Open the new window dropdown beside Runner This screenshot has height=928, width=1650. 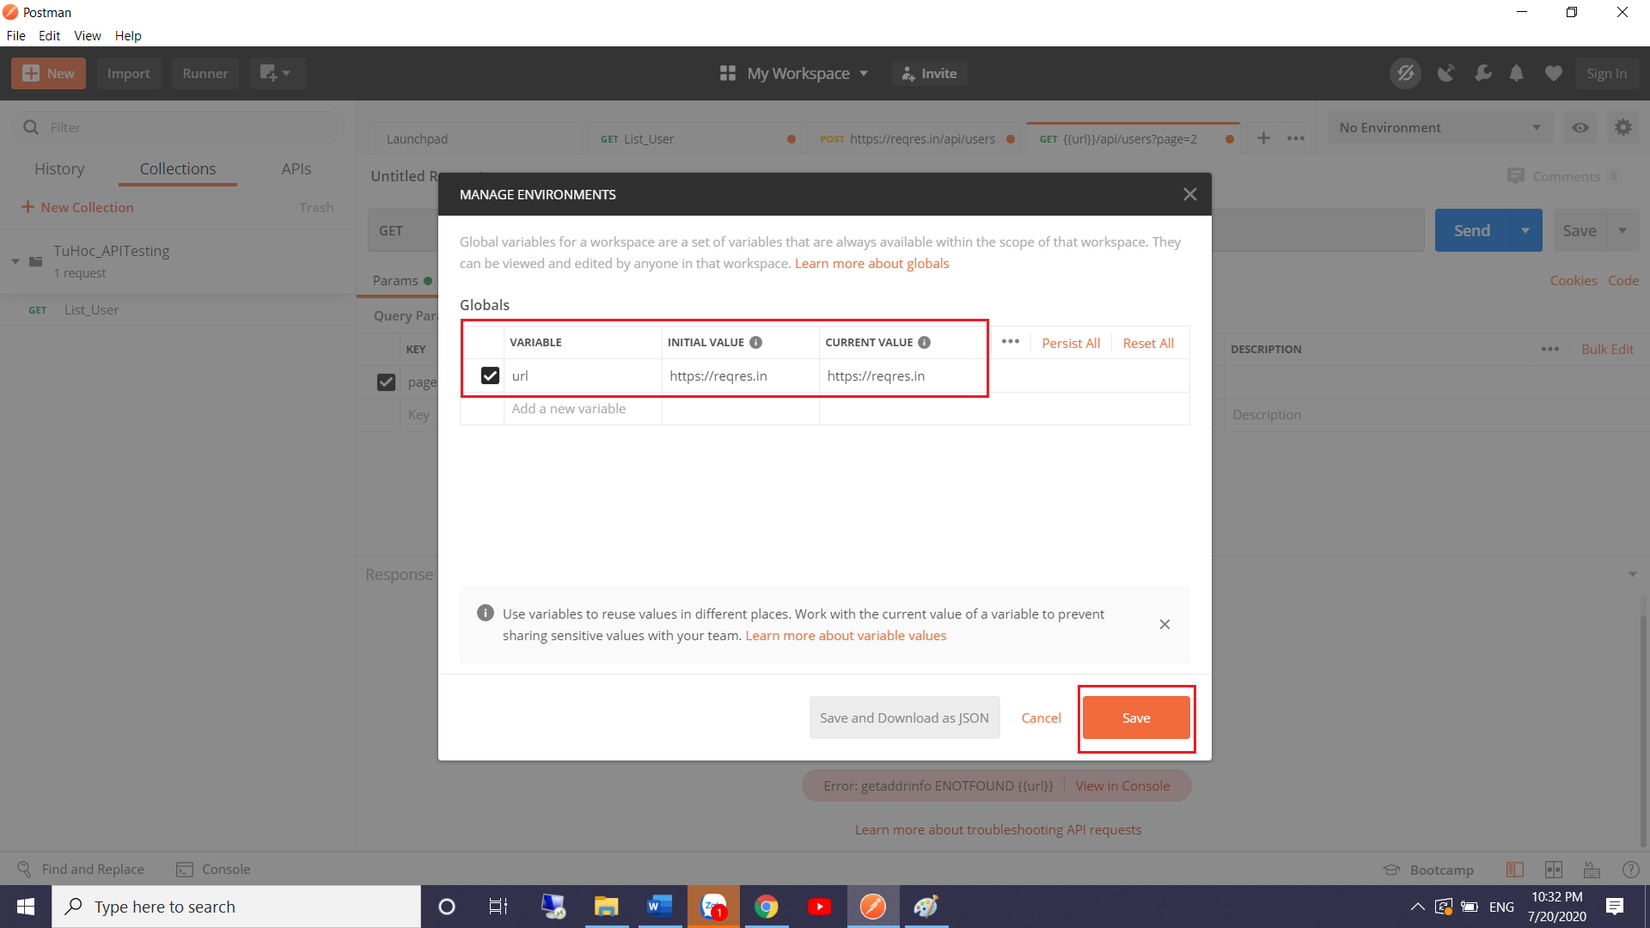click(x=275, y=73)
